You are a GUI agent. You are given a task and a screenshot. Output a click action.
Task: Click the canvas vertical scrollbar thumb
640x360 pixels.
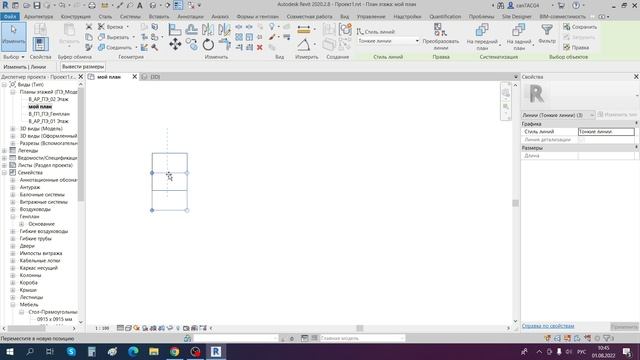(x=516, y=203)
